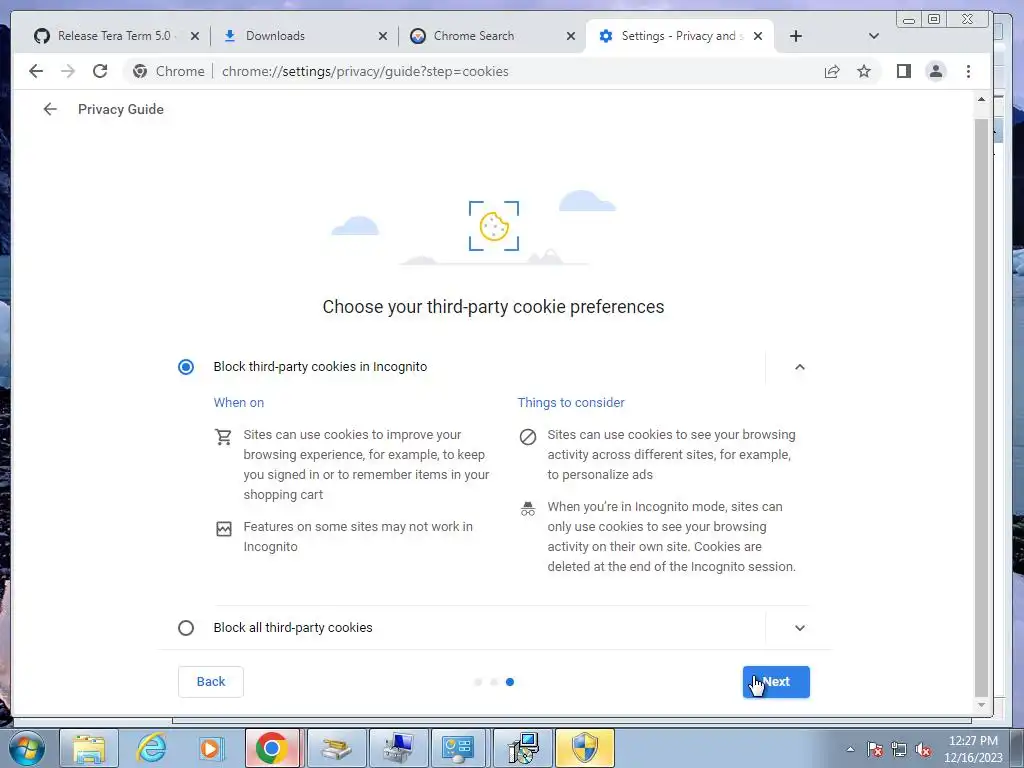1024x768 pixels.
Task: Click the page scroll down arrow
Action: coord(981,705)
